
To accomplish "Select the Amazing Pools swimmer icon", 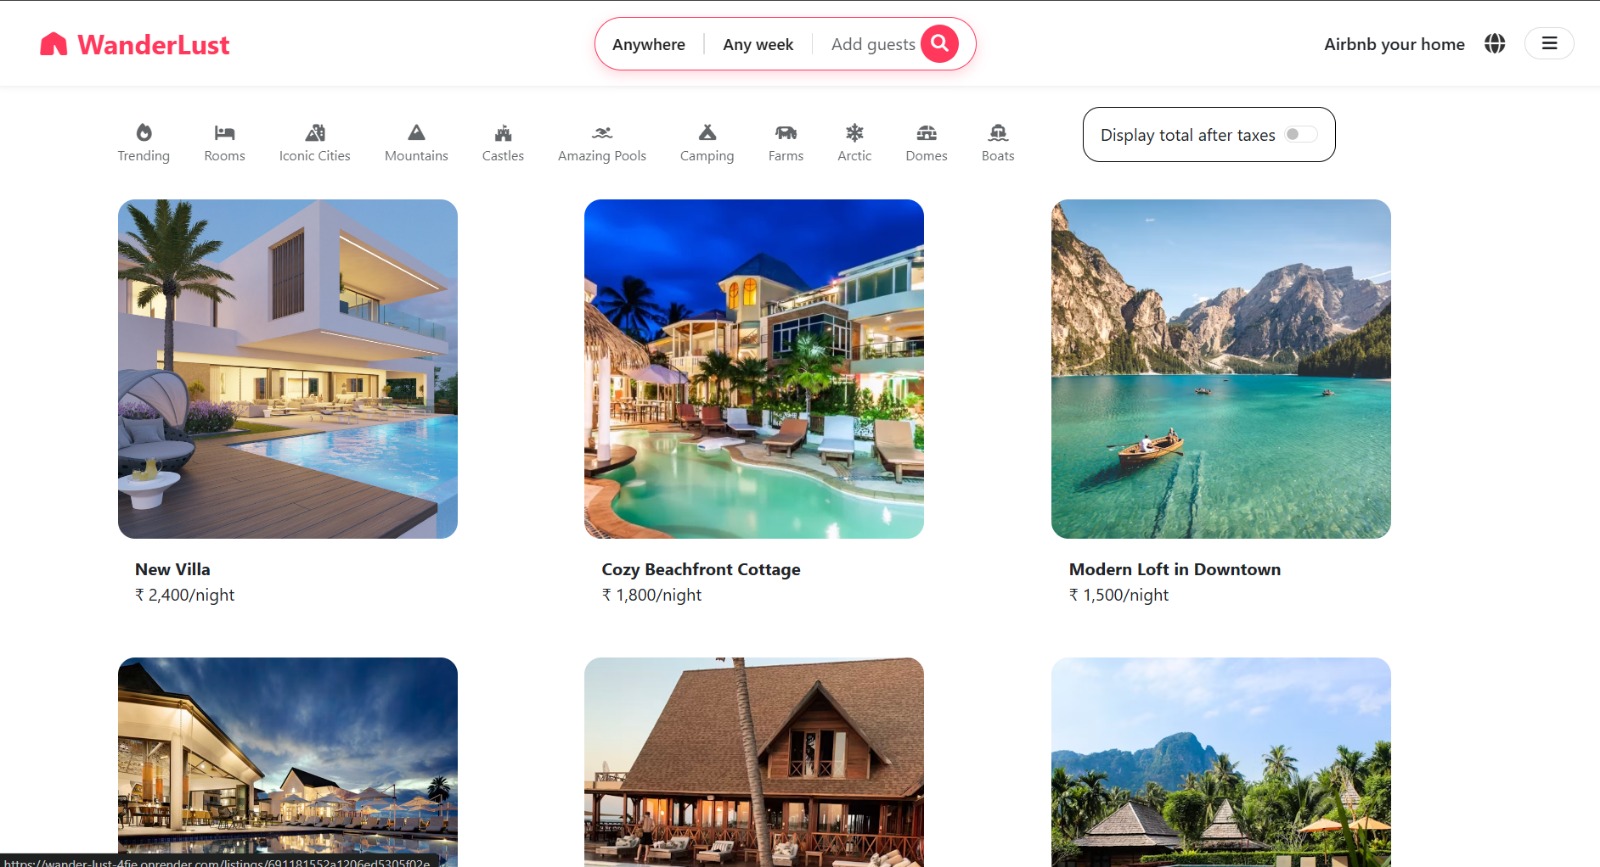I will coord(602,132).
